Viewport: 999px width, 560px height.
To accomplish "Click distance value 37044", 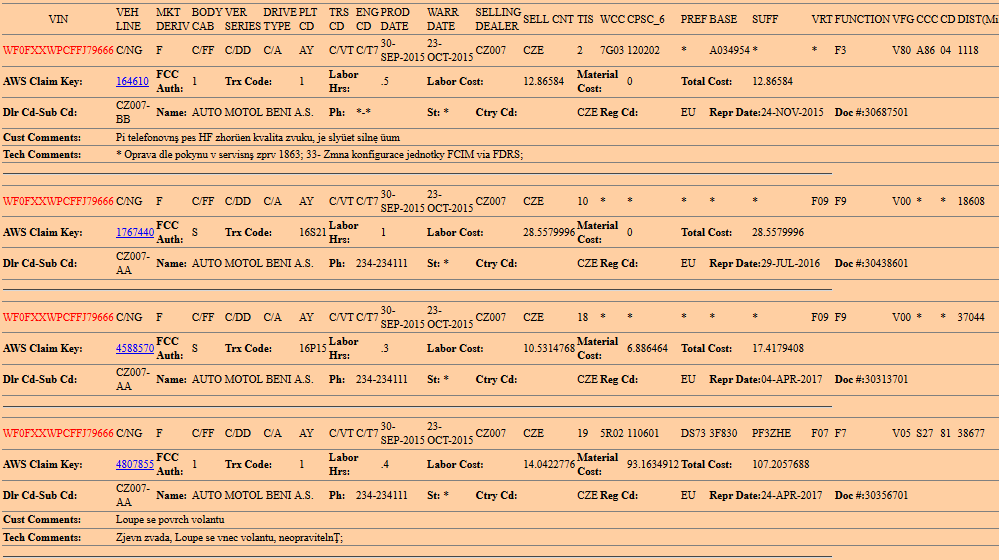I will coord(970,318).
